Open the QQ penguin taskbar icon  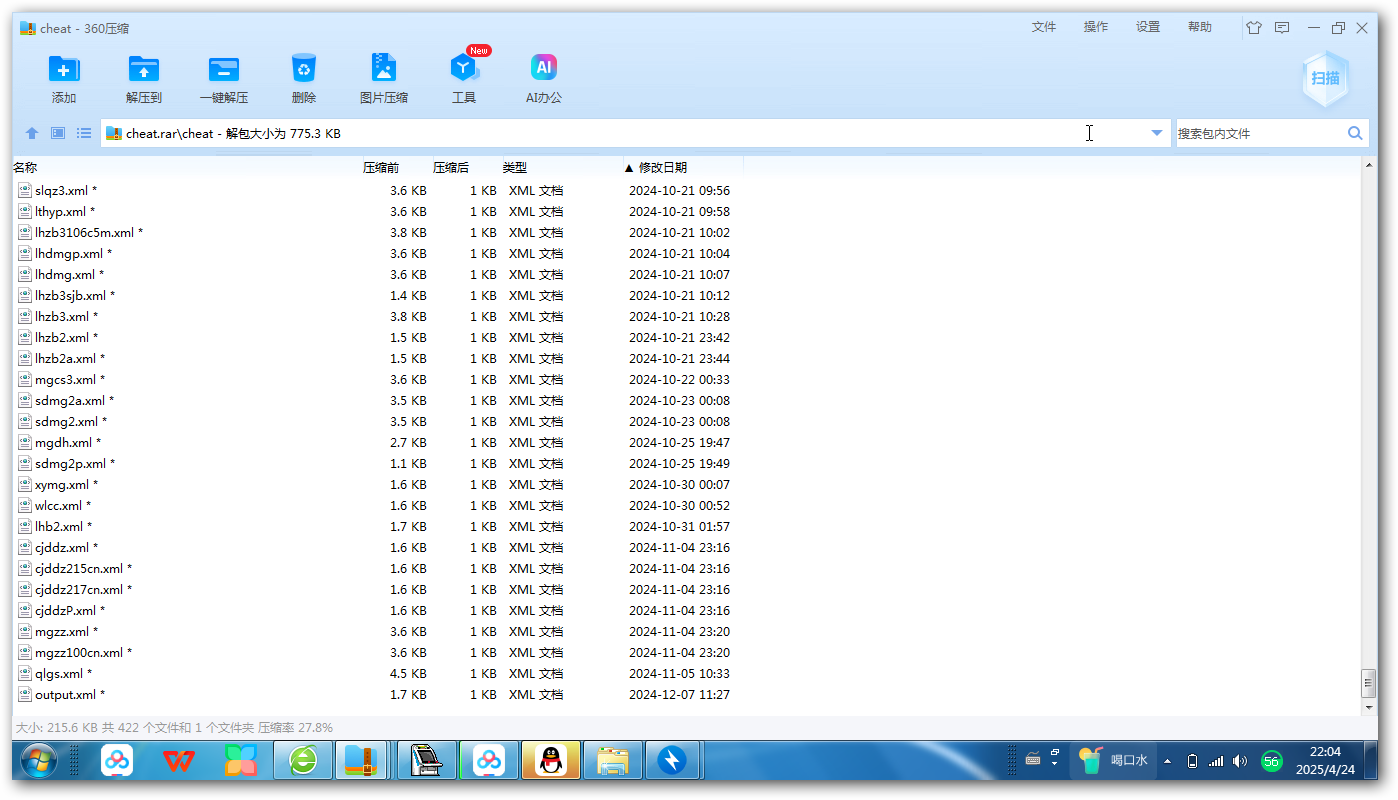(x=550, y=761)
